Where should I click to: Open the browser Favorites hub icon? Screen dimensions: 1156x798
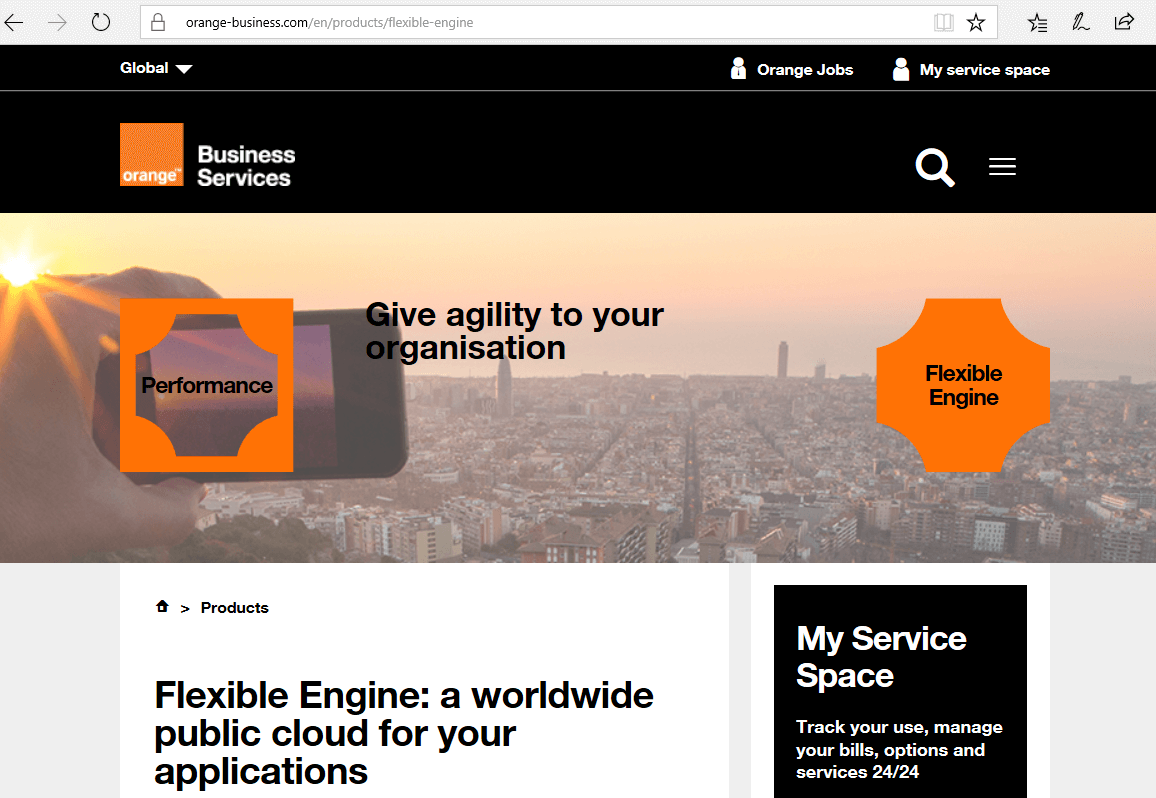coord(1037,21)
